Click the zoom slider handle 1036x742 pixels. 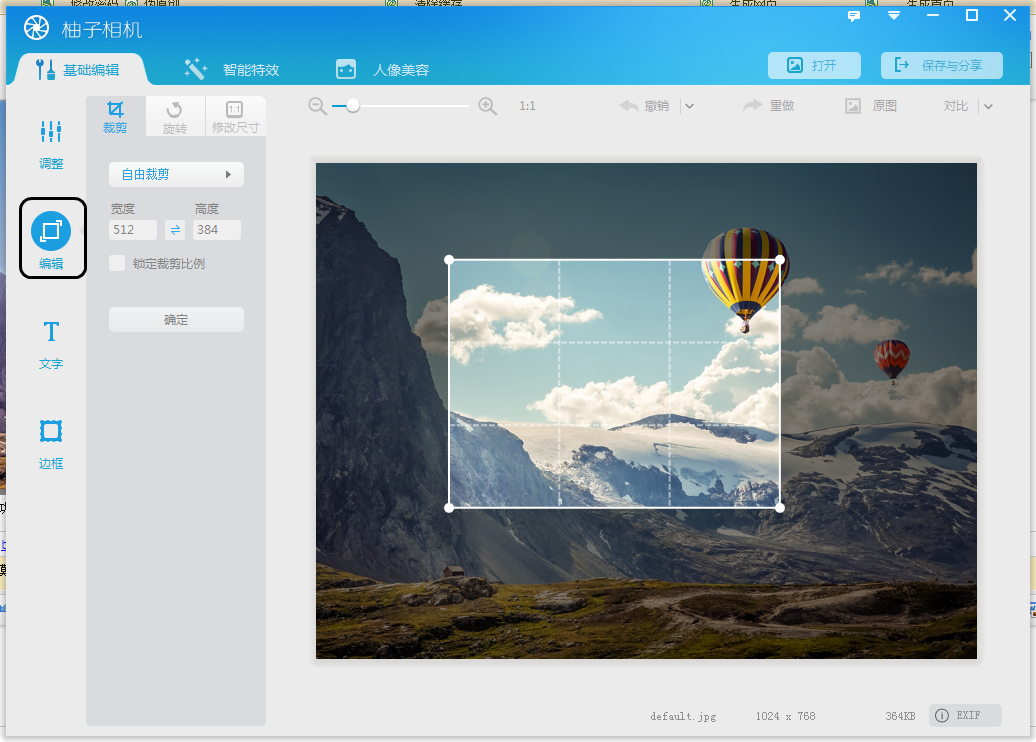pyautogui.click(x=353, y=106)
